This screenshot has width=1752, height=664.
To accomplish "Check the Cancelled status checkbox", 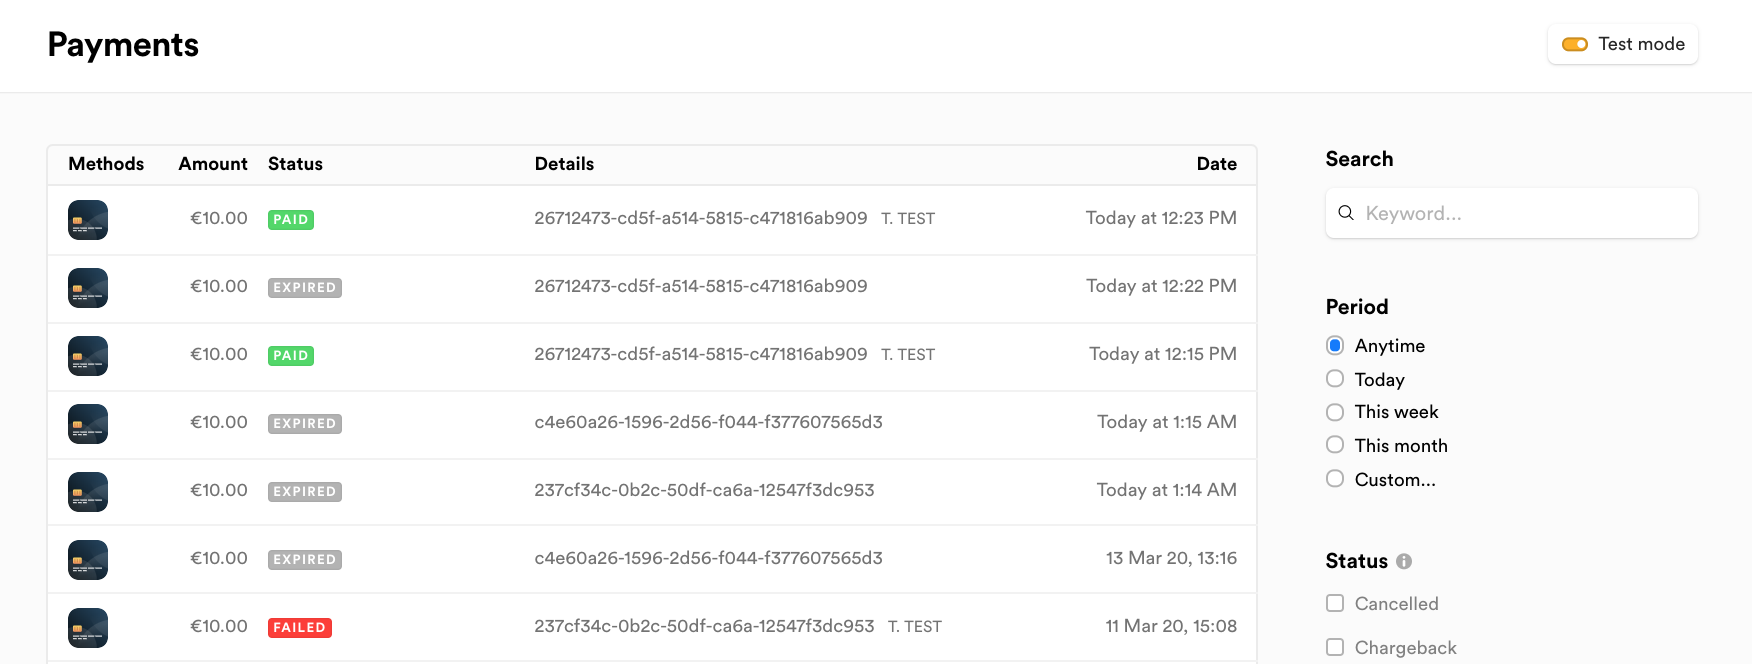I will coord(1335,603).
